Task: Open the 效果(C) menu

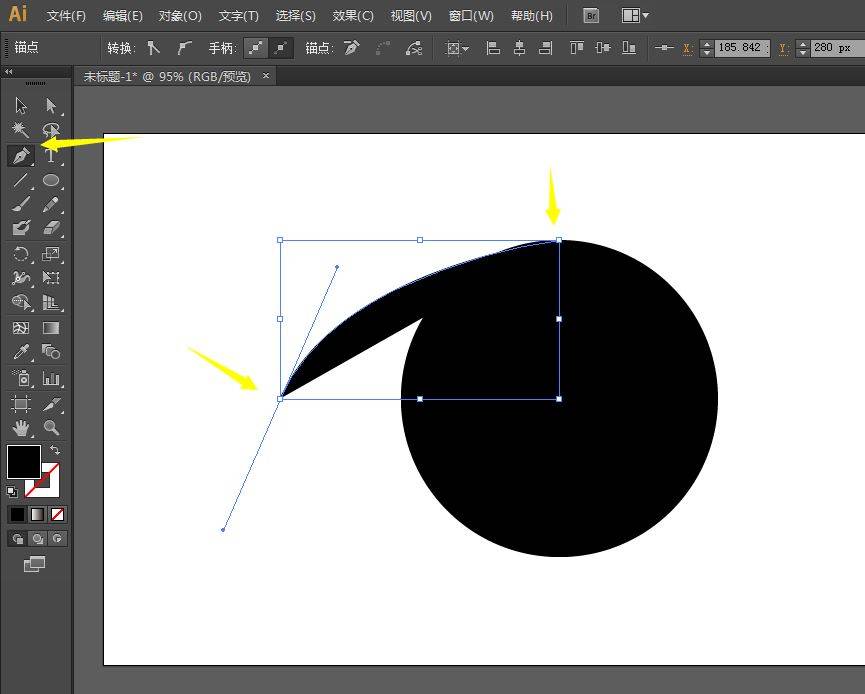Action: 353,16
